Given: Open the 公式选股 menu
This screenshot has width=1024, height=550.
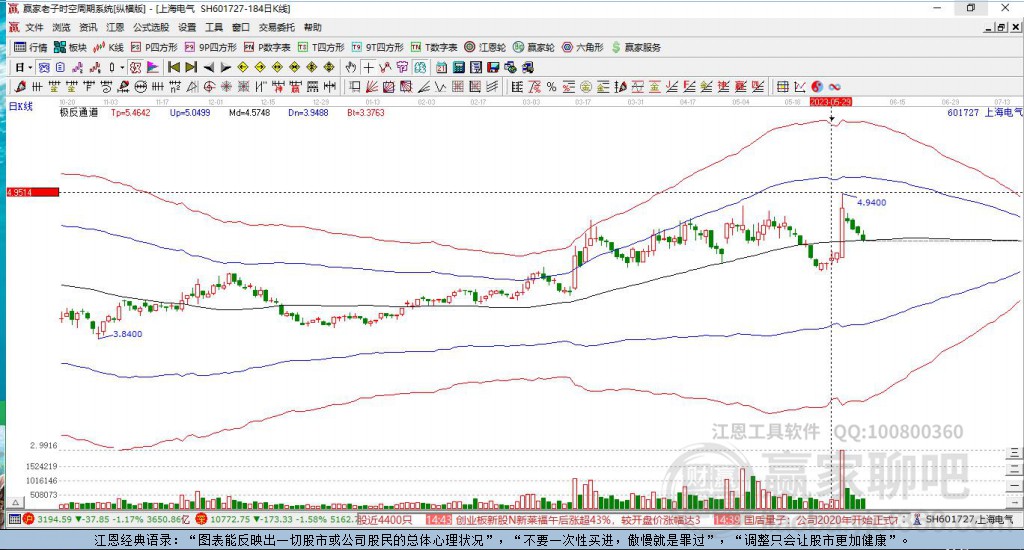Looking at the screenshot, I should pos(151,27).
